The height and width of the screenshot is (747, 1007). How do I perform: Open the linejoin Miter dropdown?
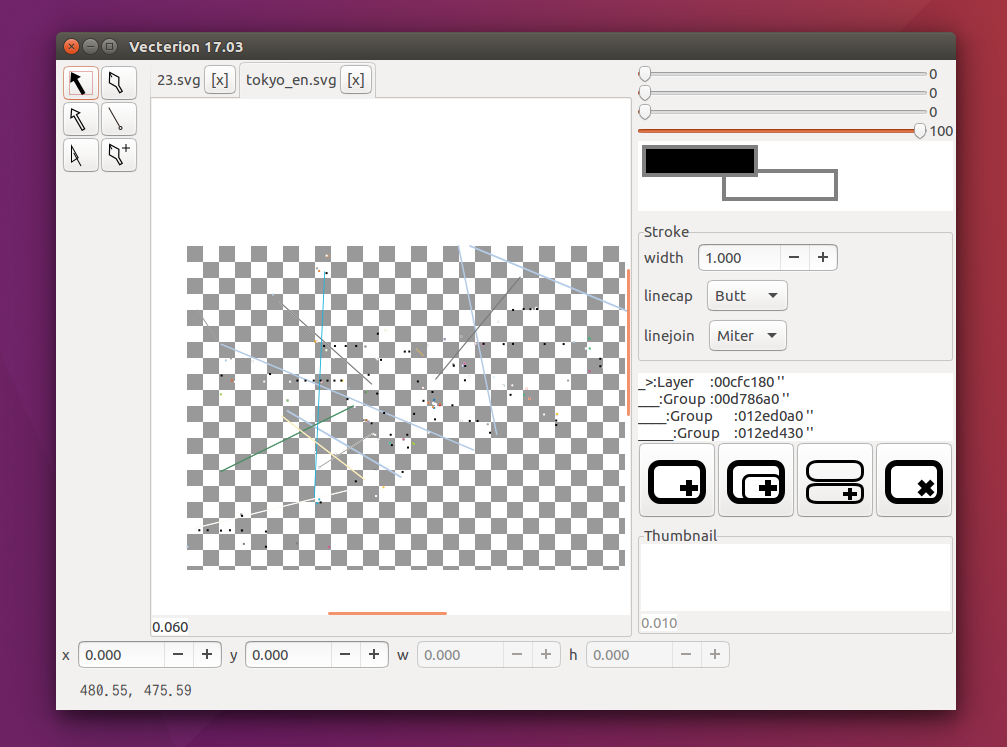748,335
